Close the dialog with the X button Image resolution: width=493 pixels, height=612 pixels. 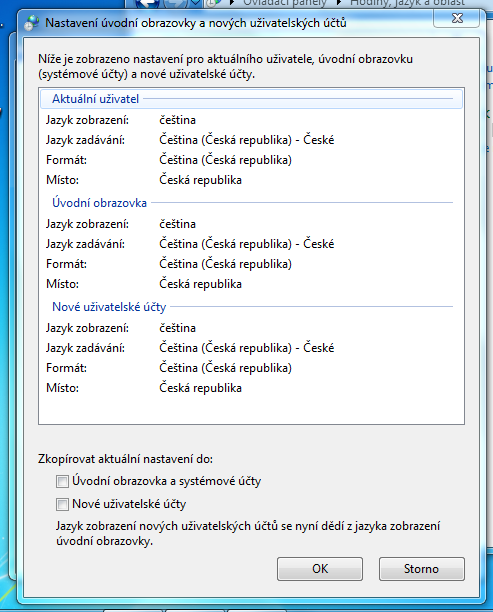(x=457, y=18)
